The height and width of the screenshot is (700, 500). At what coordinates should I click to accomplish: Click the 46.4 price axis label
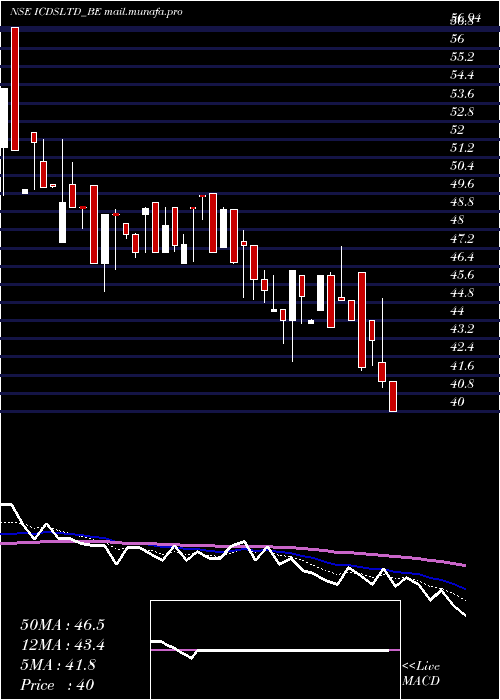462,257
